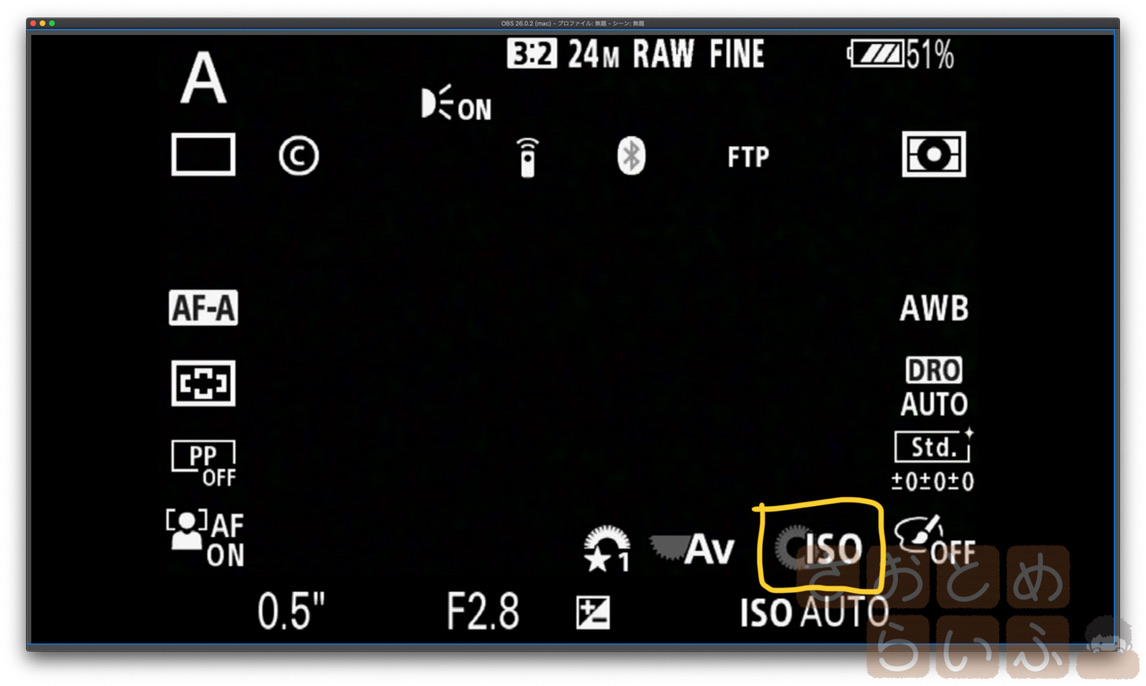
Task: Select the Av dial assignment icon
Action: (691, 549)
